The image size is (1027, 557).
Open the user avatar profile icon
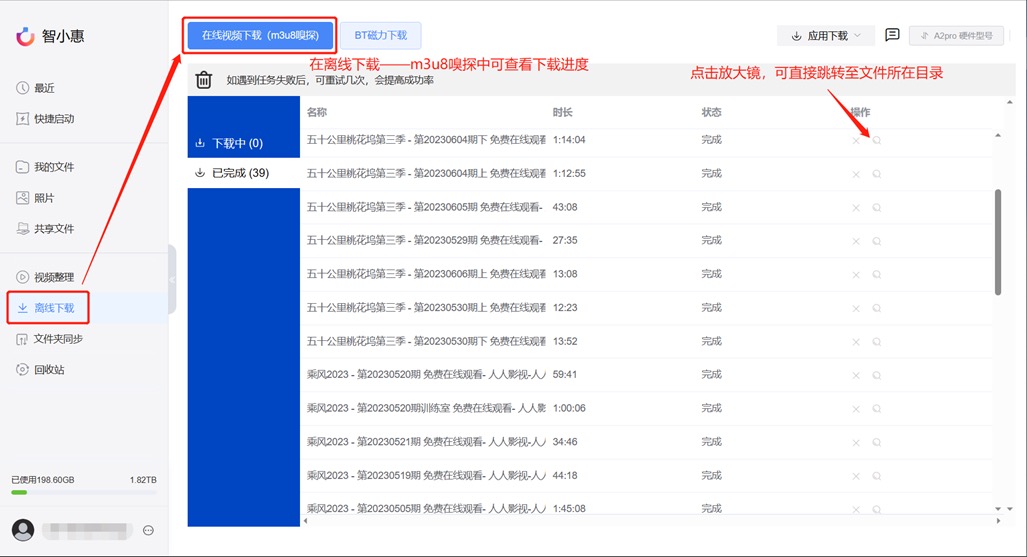pyautogui.click(x=23, y=530)
